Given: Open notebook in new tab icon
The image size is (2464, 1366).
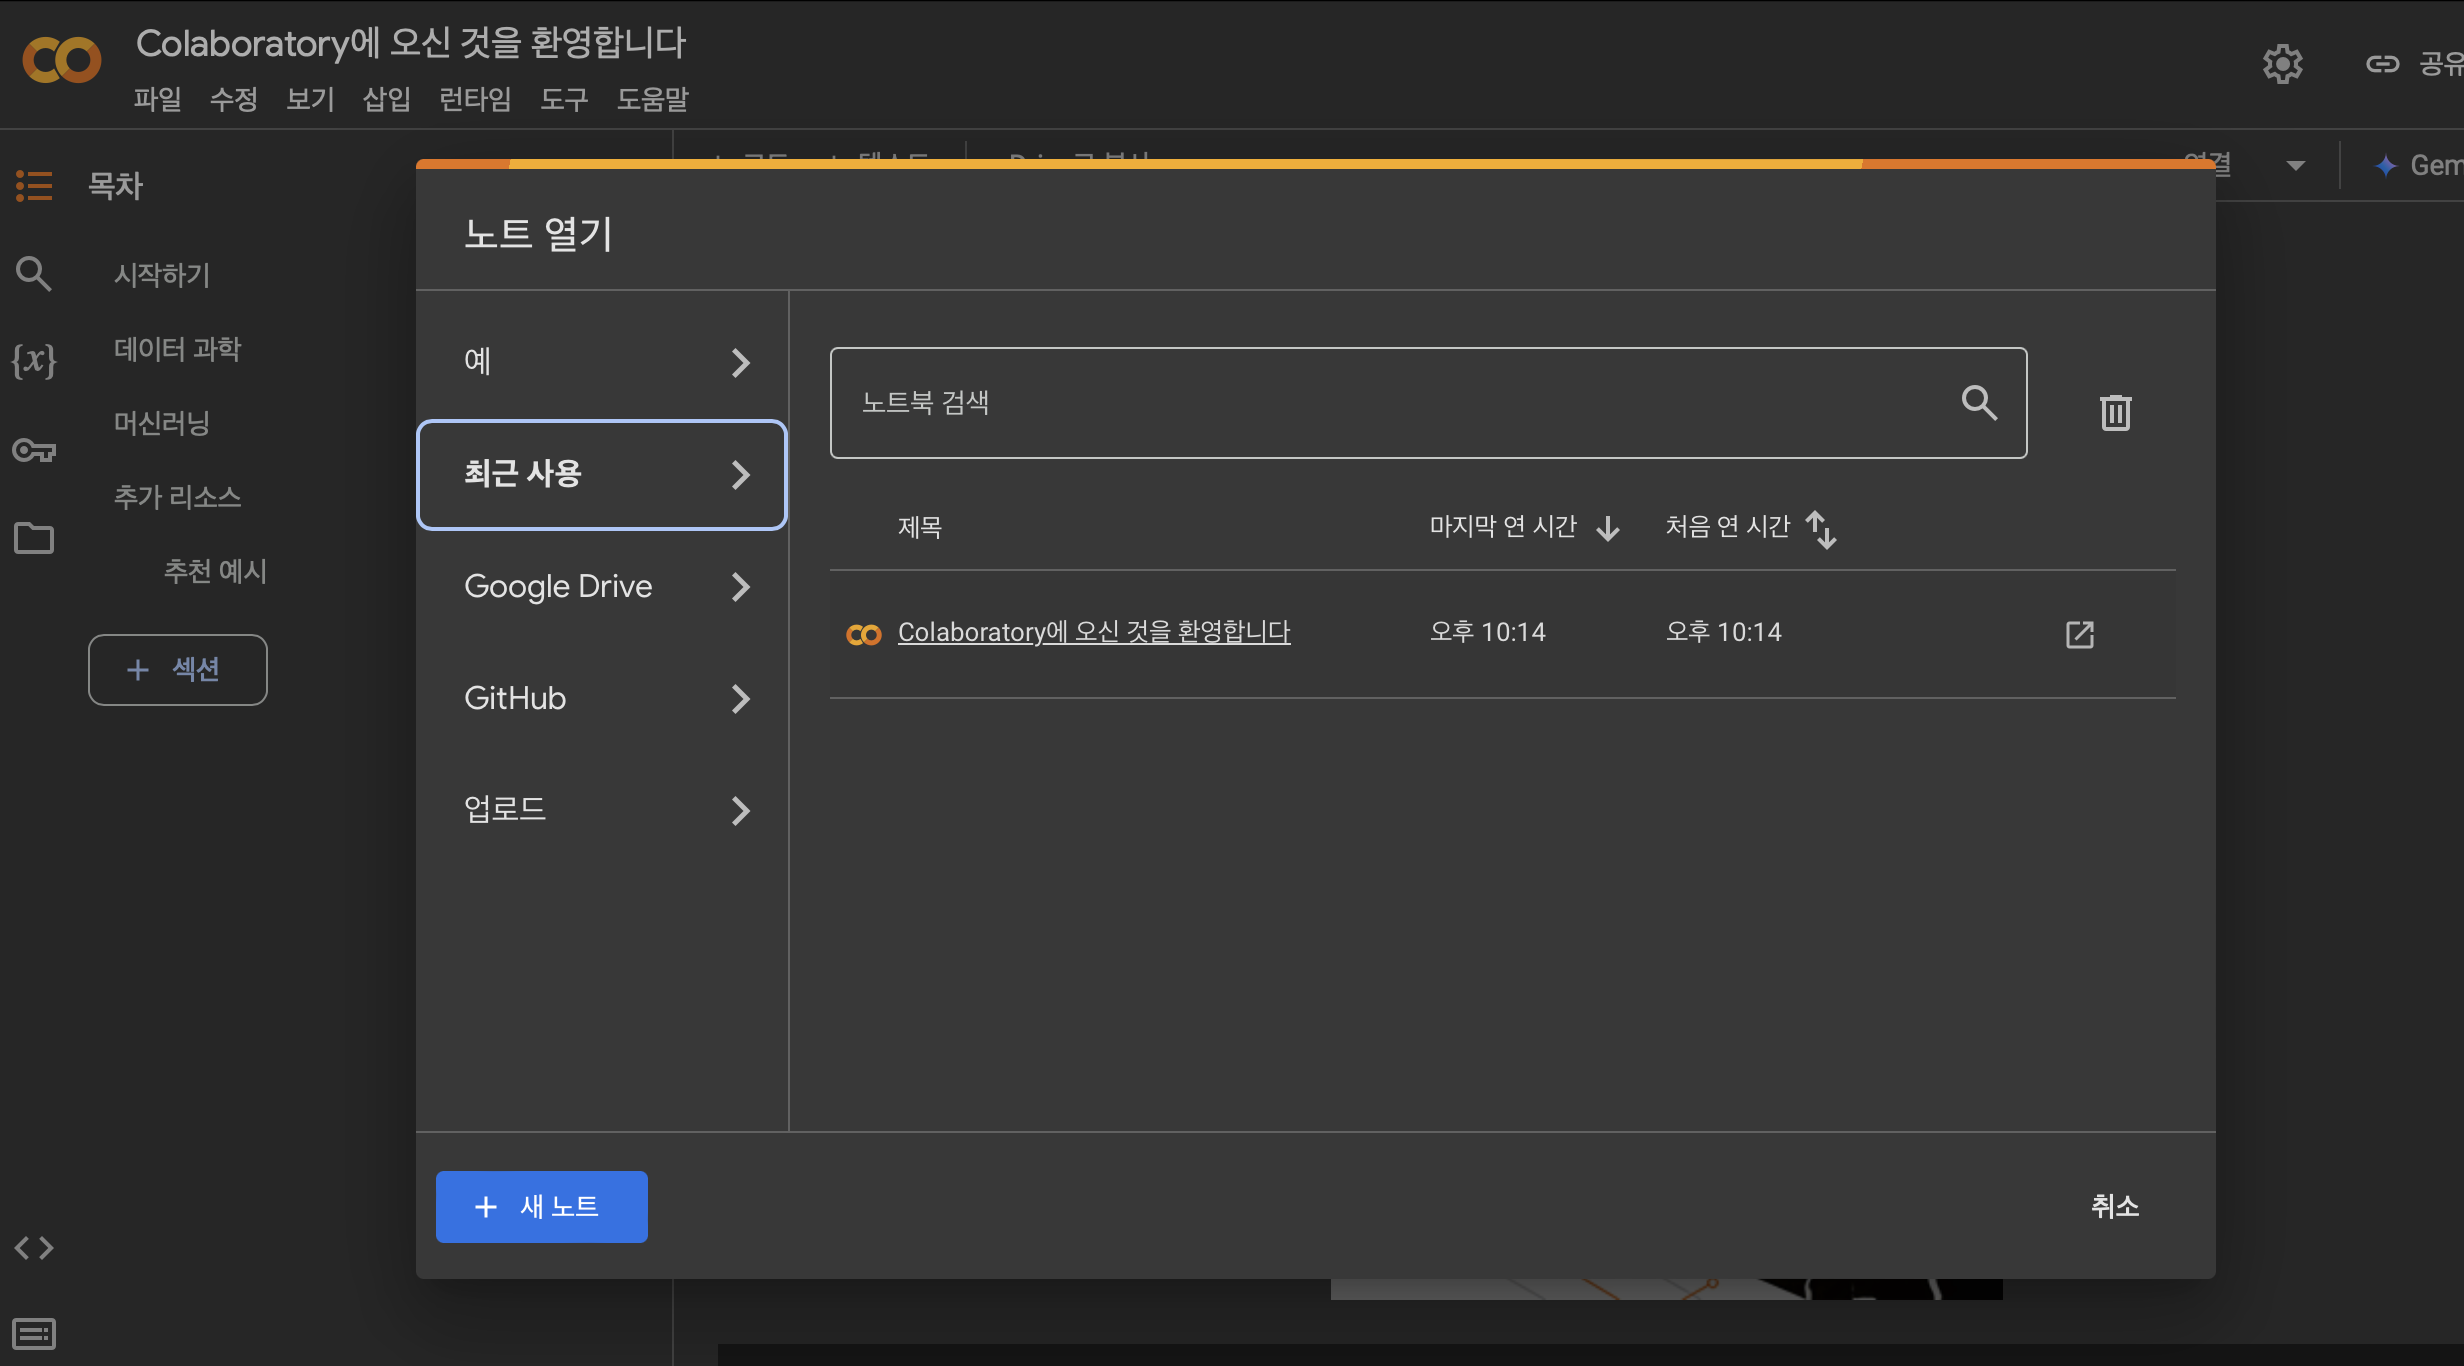Looking at the screenshot, I should click(x=2079, y=634).
